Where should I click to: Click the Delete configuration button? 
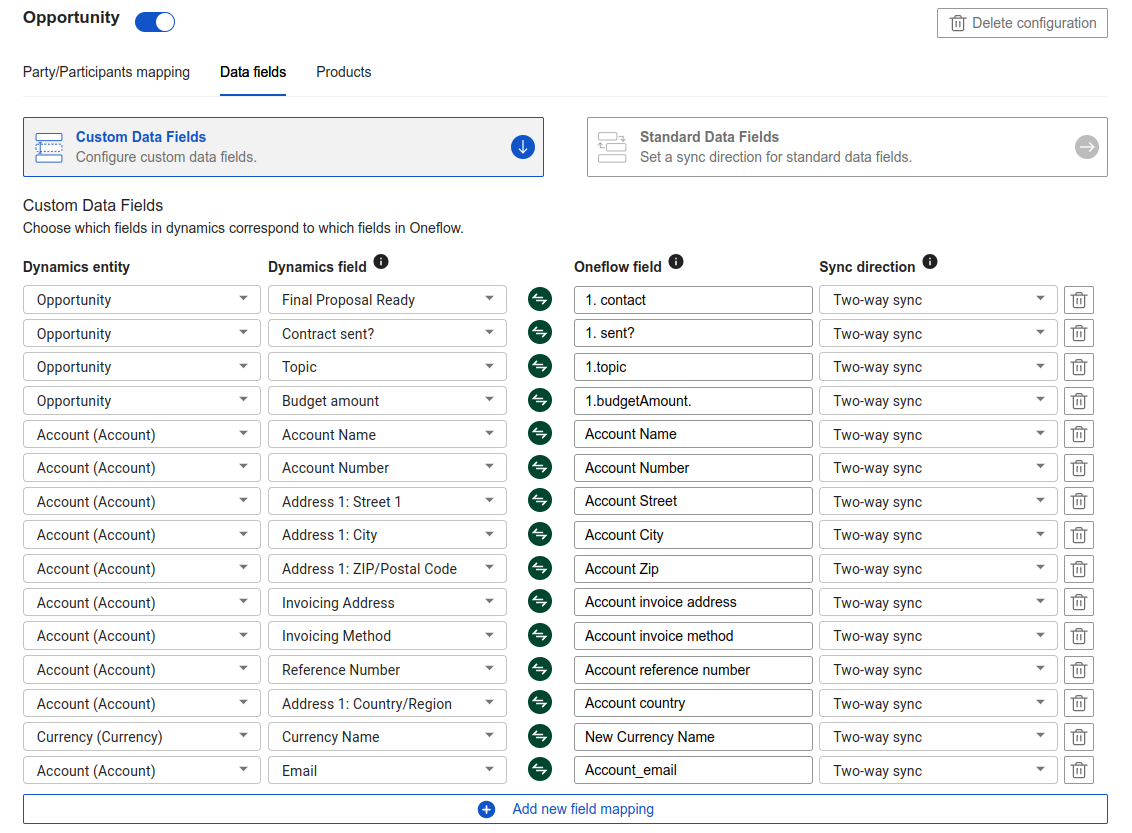click(1022, 23)
